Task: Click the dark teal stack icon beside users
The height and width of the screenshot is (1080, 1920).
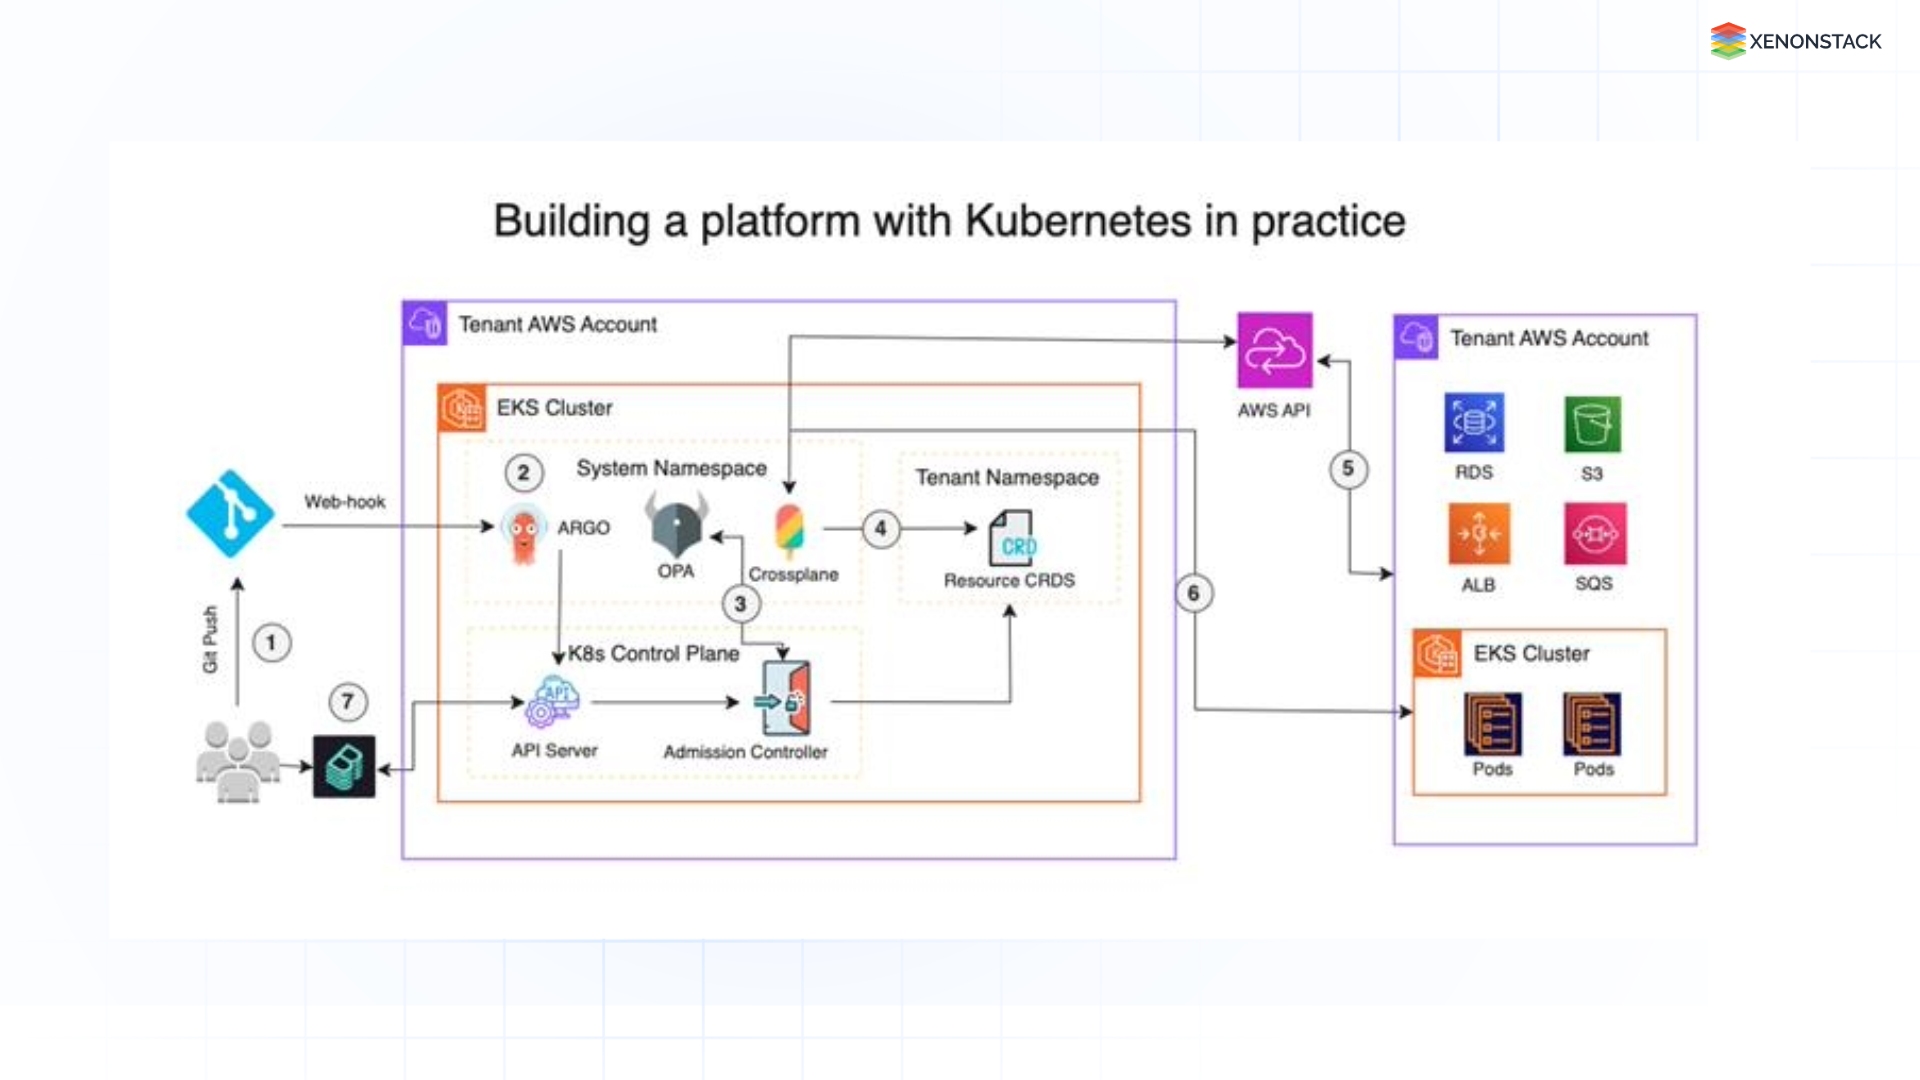Action: click(344, 767)
